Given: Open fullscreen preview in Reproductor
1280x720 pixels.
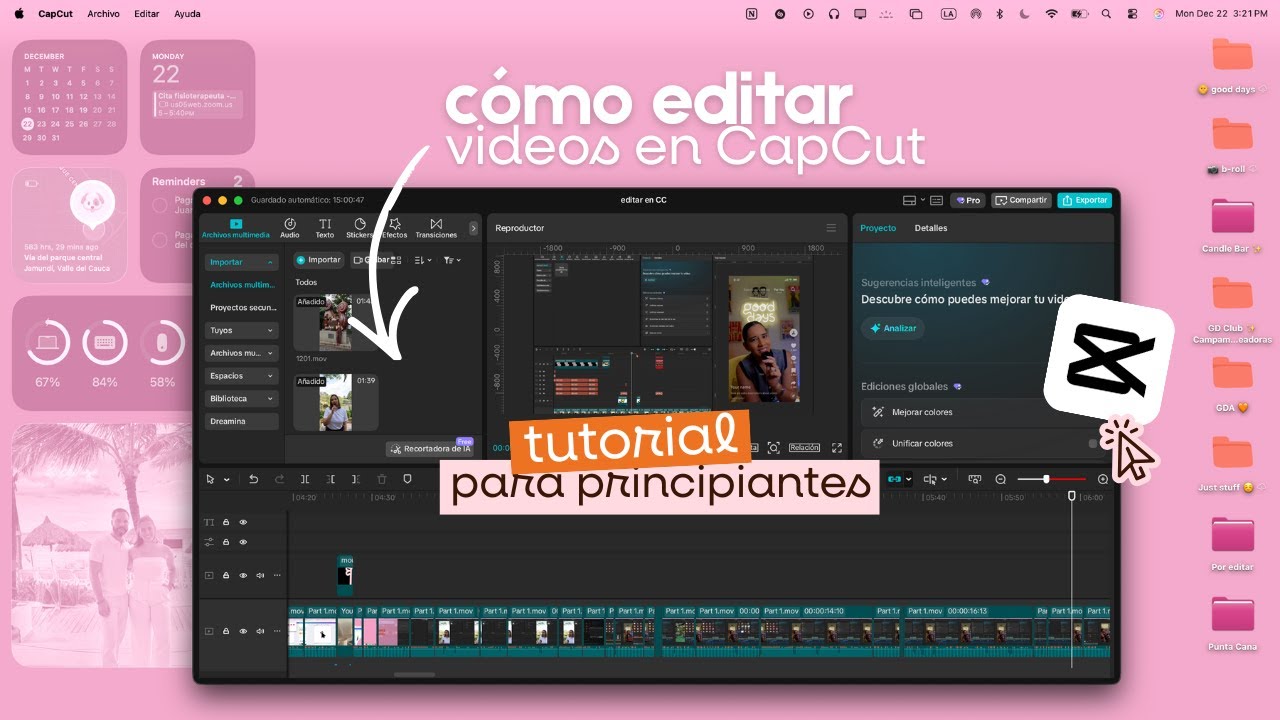Looking at the screenshot, I should (837, 448).
